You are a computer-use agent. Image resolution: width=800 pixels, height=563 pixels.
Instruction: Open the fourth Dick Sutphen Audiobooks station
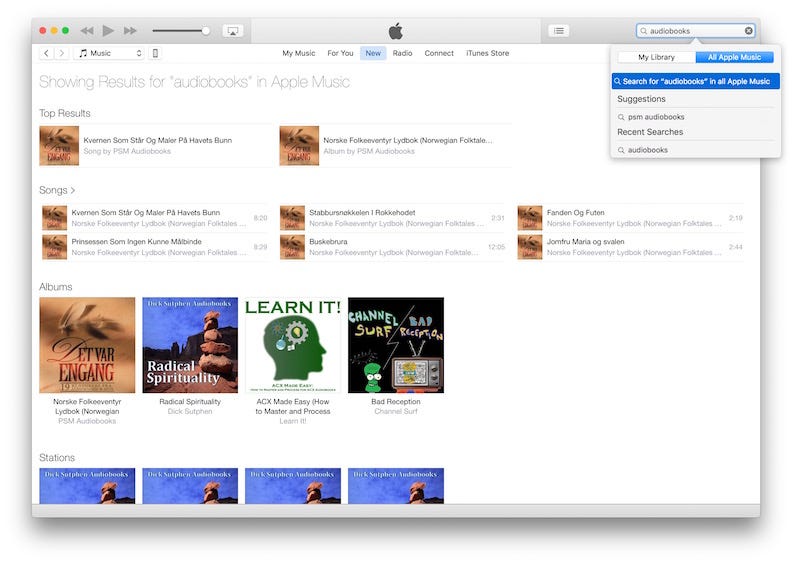point(396,486)
